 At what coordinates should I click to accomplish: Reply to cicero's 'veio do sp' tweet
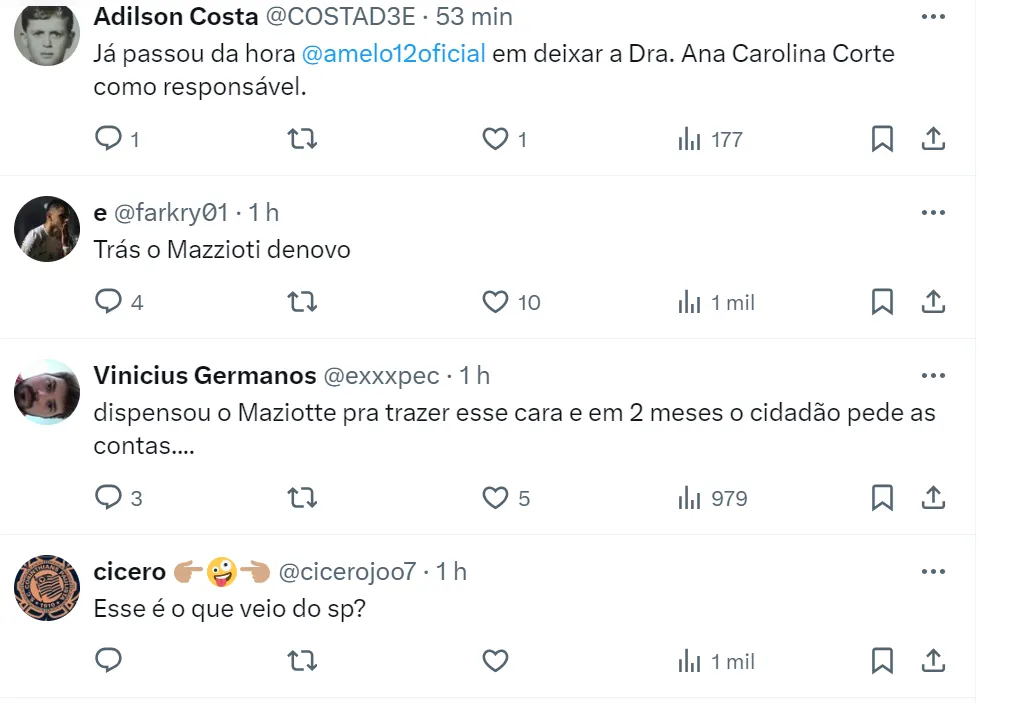(108, 661)
